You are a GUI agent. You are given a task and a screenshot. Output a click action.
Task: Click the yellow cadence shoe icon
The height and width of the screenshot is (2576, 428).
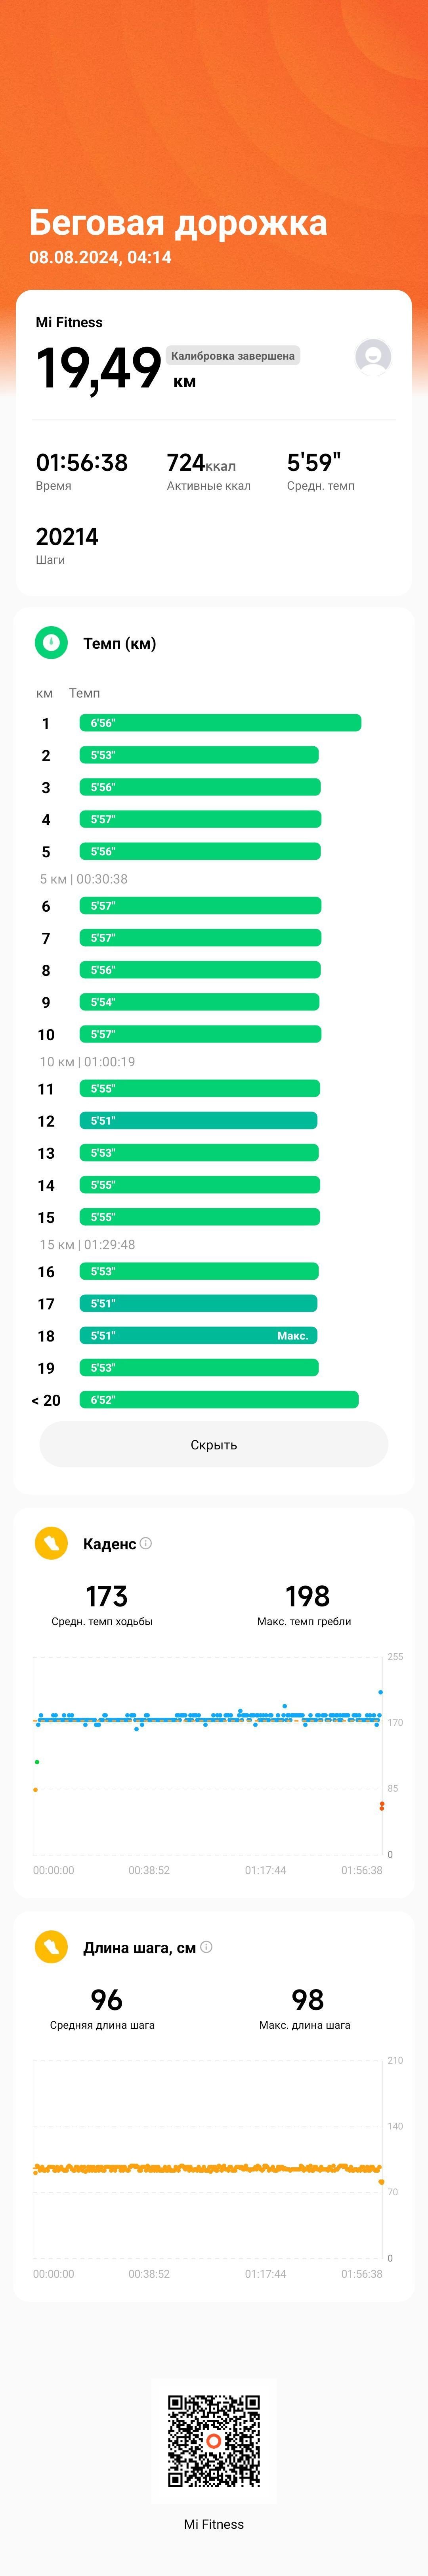(51, 1543)
